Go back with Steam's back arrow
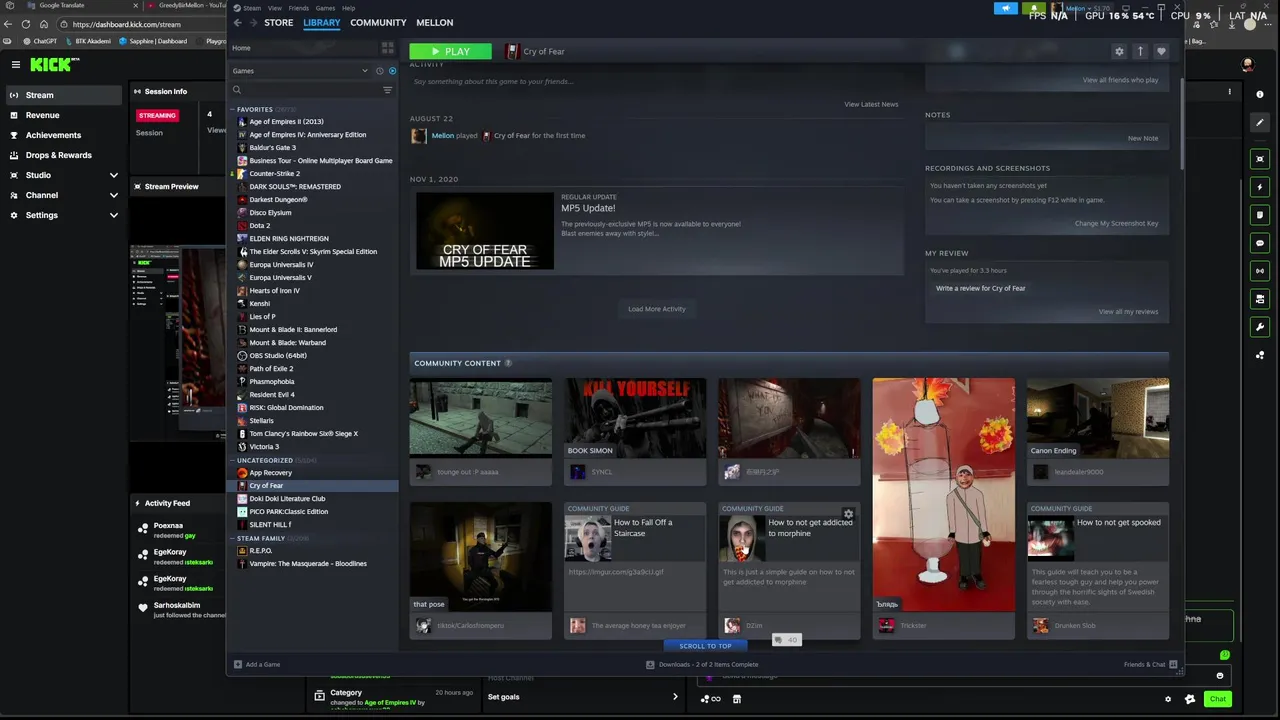The width and height of the screenshot is (1280, 720). pos(238,22)
